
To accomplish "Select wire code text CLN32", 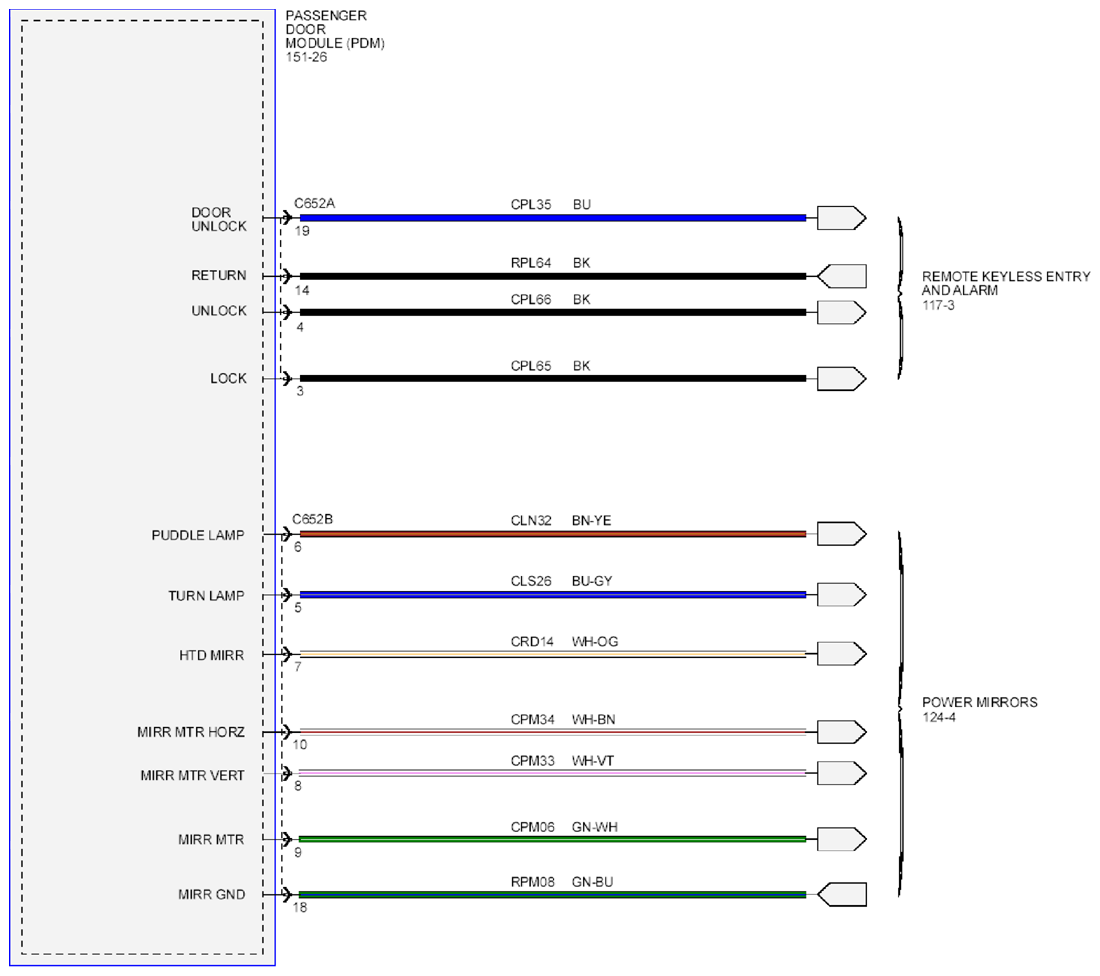I will point(531,521).
